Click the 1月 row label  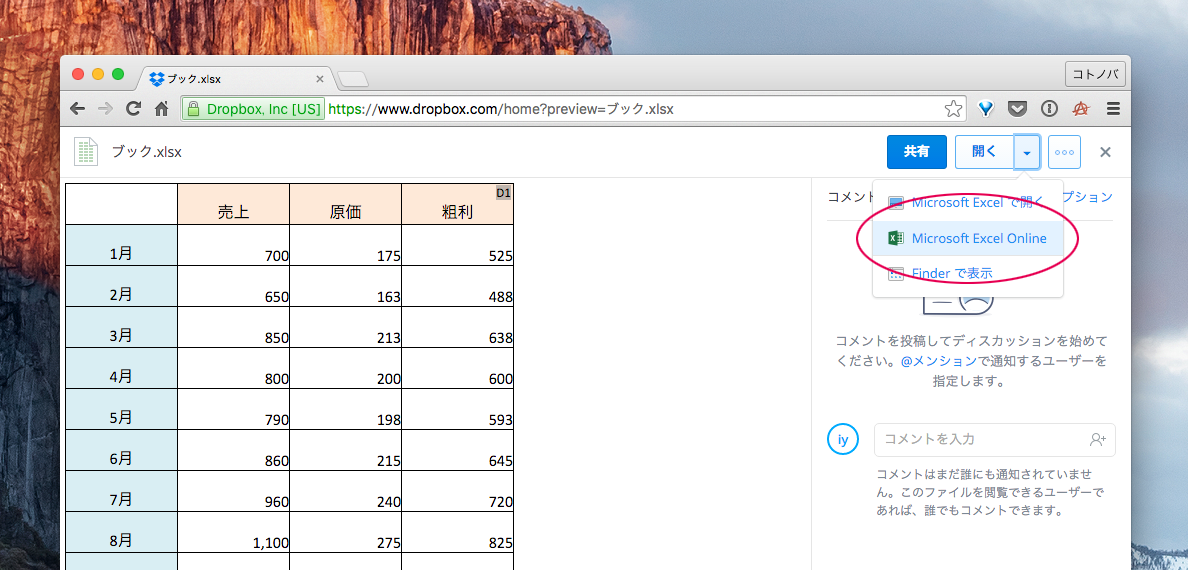(121, 245)
